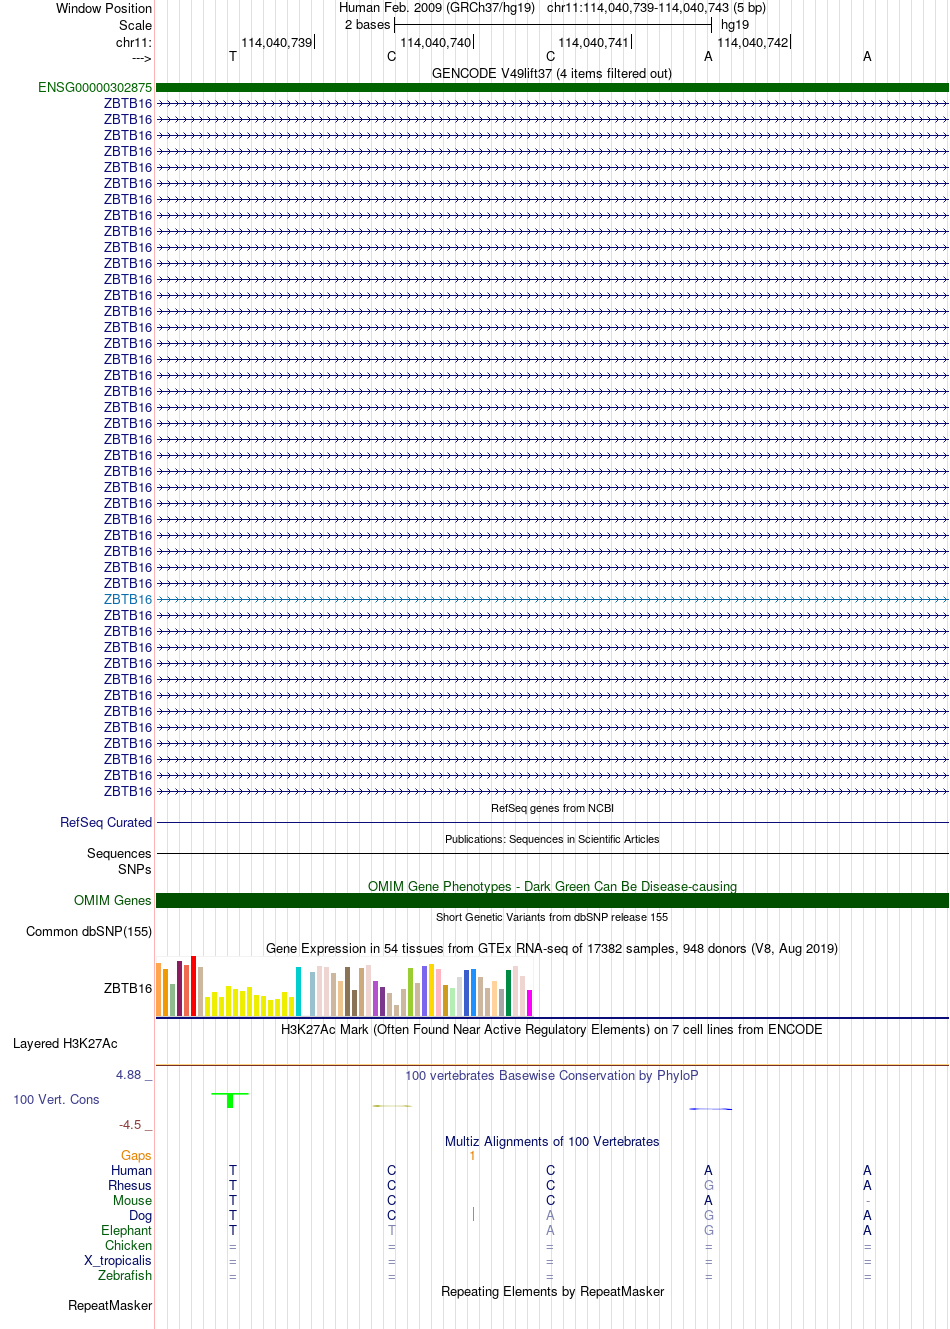The width and height of the screenshot is (950, 1329).
Task: Click the chr11: ruler label
Action: point(134,43)
